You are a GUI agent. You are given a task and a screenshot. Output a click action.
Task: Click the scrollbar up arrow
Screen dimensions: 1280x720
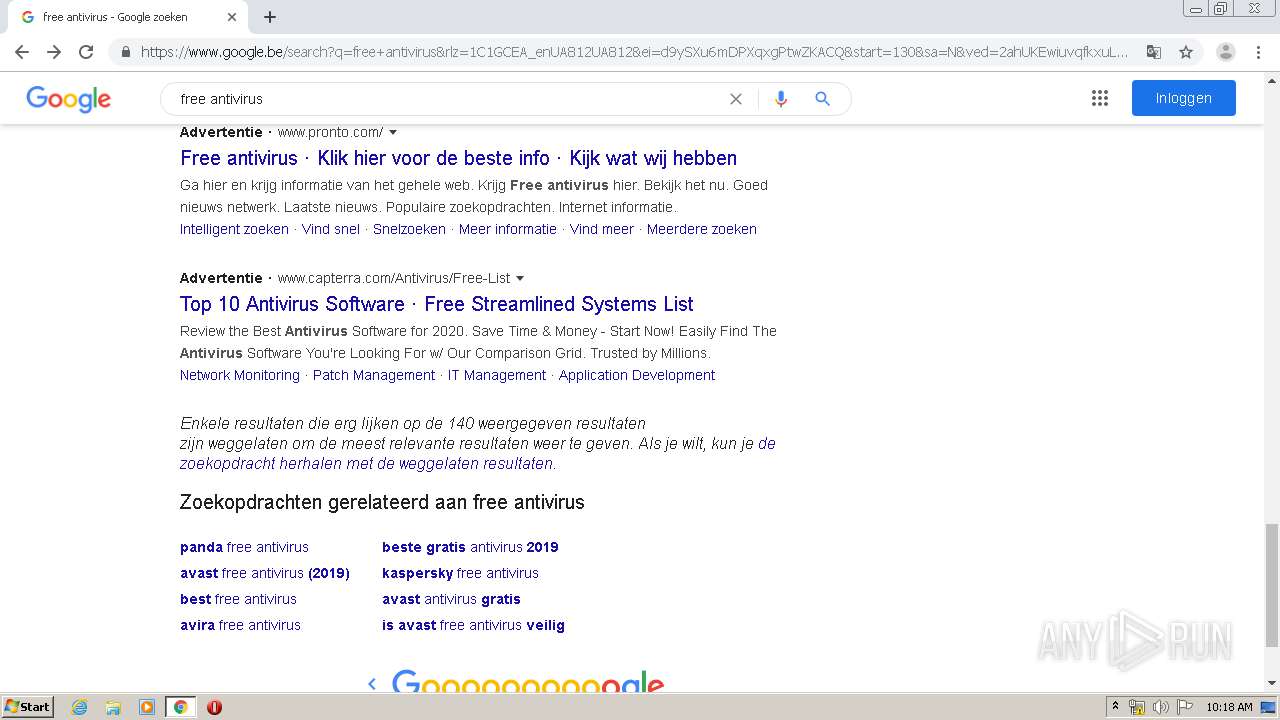coord(1272,79)
